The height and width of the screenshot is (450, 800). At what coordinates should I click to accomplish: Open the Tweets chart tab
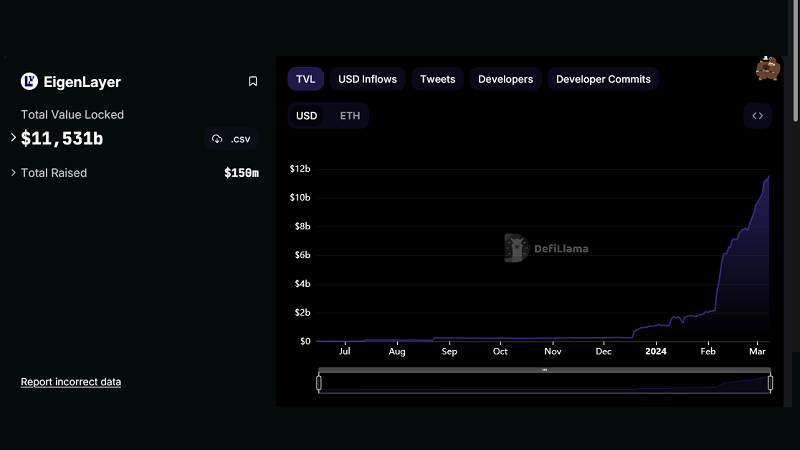[437, 79]
